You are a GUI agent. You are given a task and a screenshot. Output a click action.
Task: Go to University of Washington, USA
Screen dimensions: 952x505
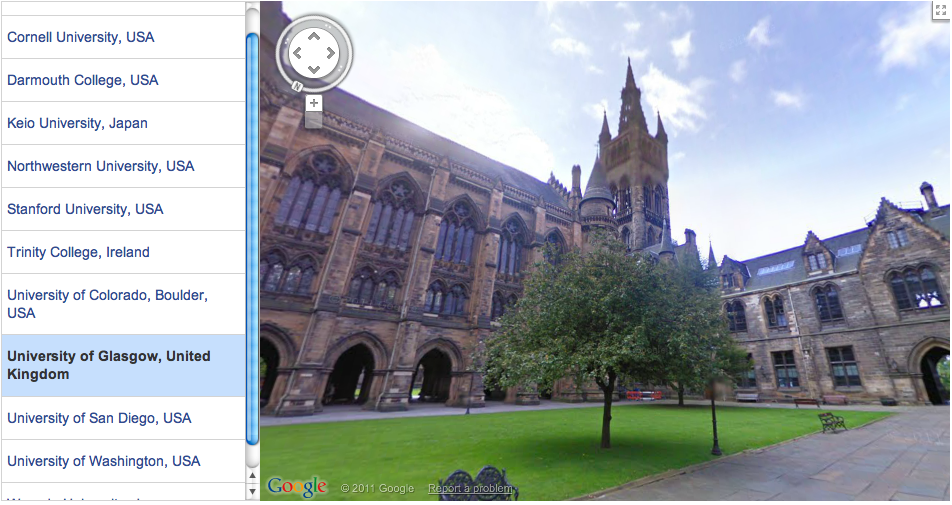click(x=103, y=461)
